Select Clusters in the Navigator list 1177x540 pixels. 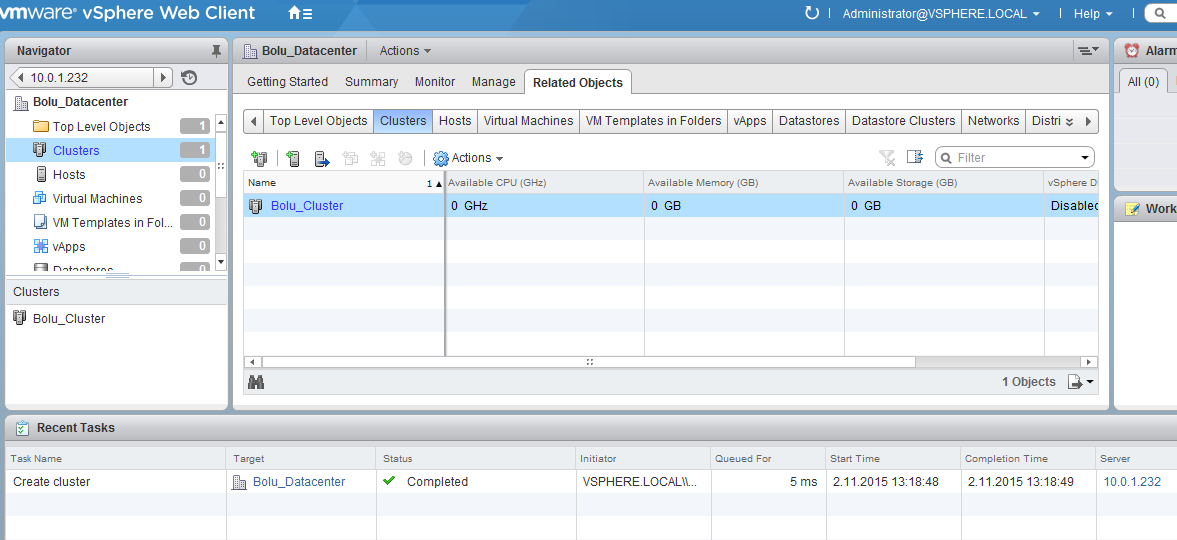coord(76,151)
